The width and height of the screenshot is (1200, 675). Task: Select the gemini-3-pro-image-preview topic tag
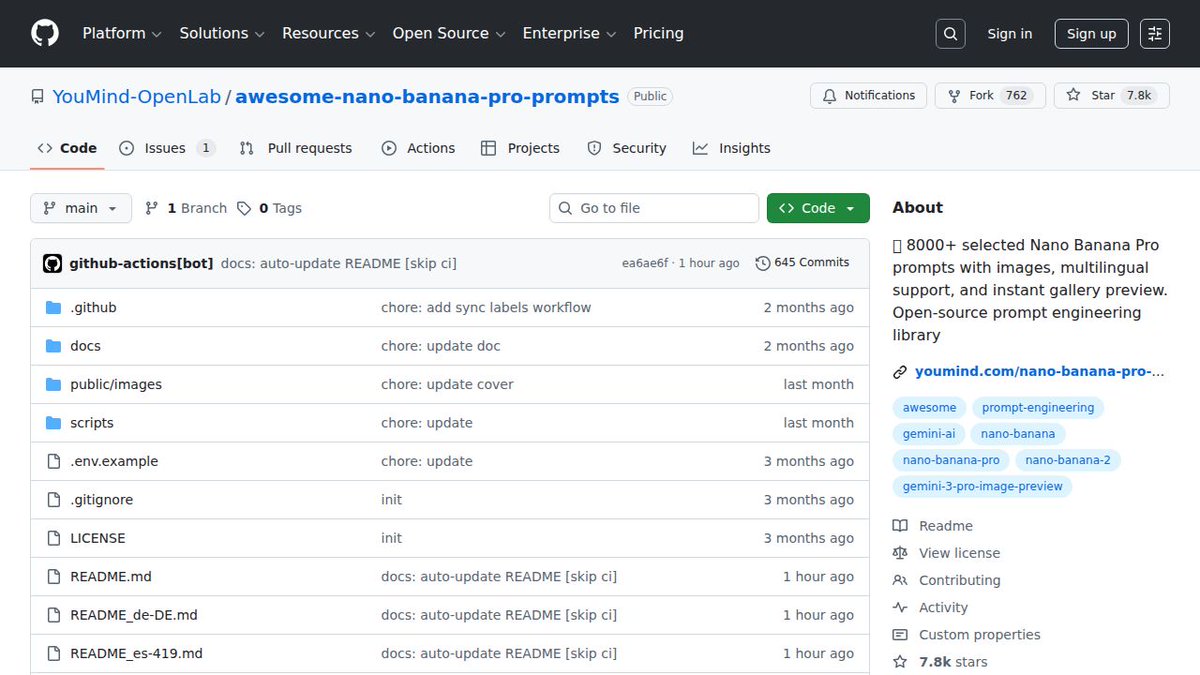982,487
